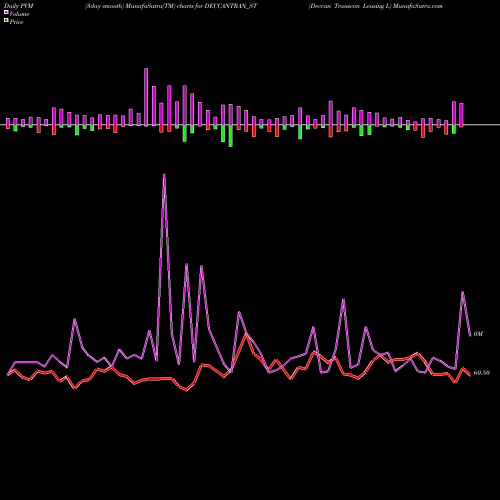Click the Daily PVM title text

(19, 6)
